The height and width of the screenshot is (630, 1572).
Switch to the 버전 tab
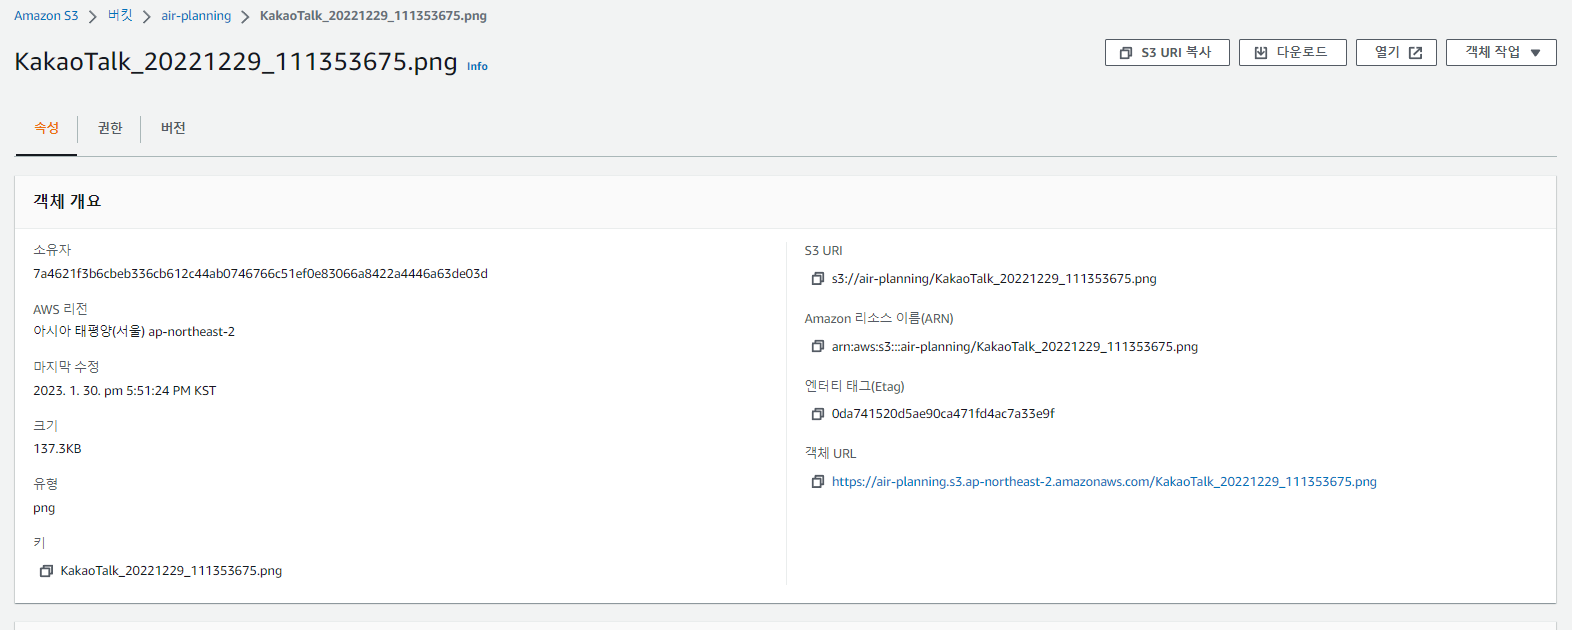[173, 128]
